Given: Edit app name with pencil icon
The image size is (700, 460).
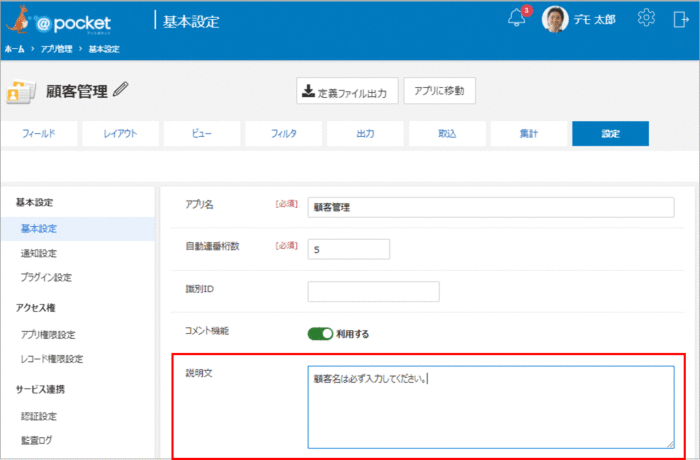Looking at the screenshot, I should 121,89.
